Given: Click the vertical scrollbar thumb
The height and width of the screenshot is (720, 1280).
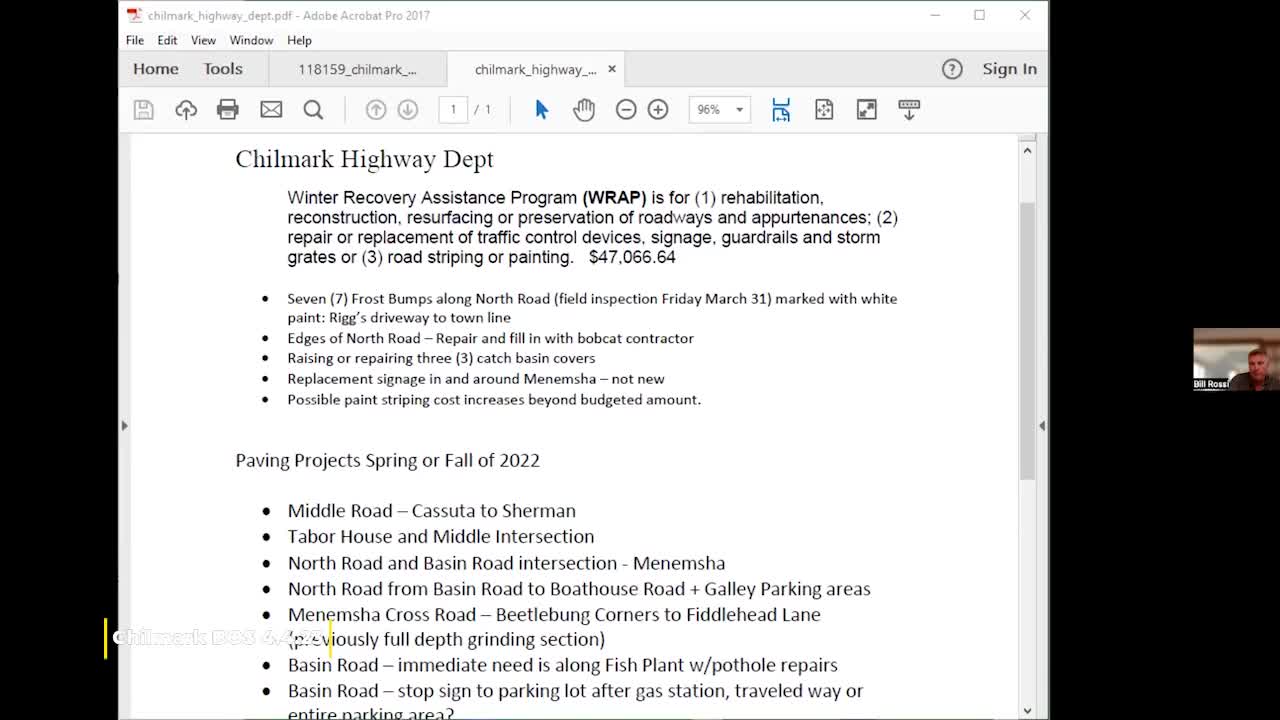Looking at the screenshot, I should (x=1027, y=340).
